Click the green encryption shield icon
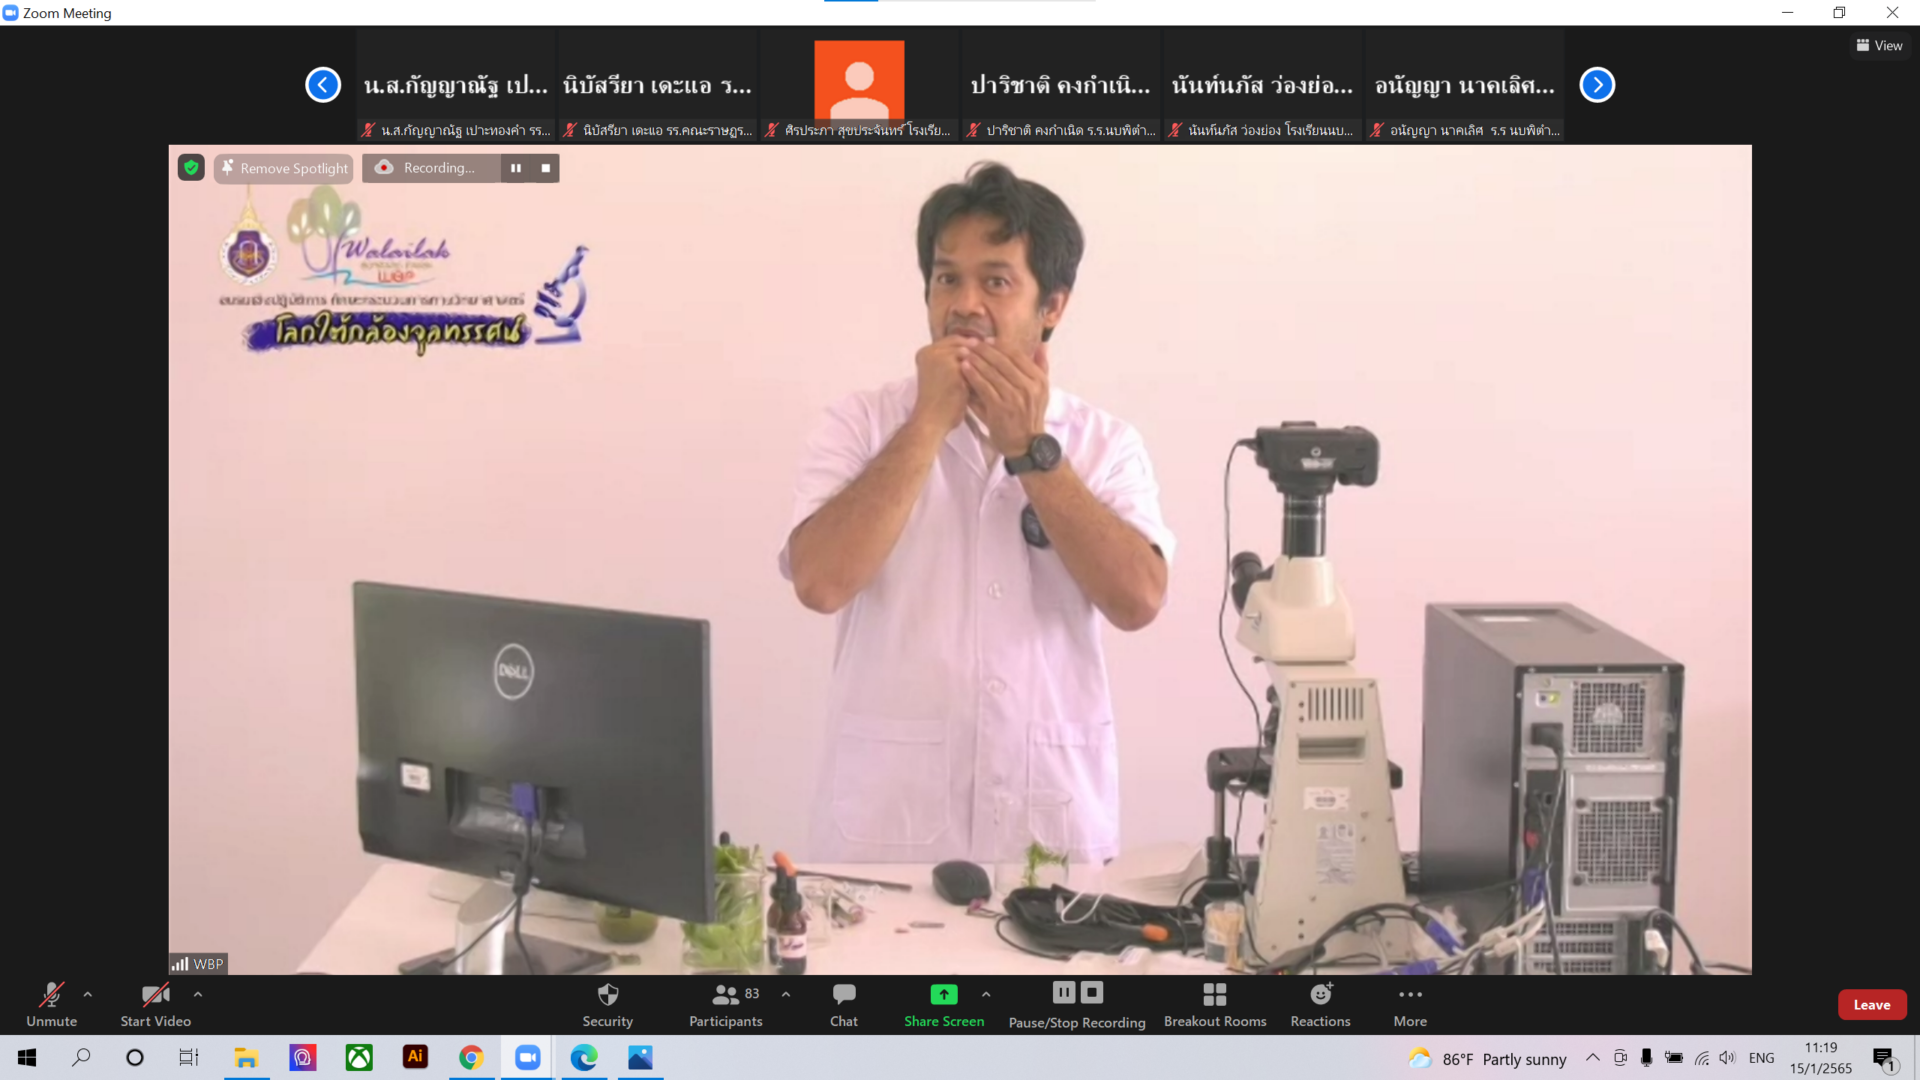 tap(191, 168)
